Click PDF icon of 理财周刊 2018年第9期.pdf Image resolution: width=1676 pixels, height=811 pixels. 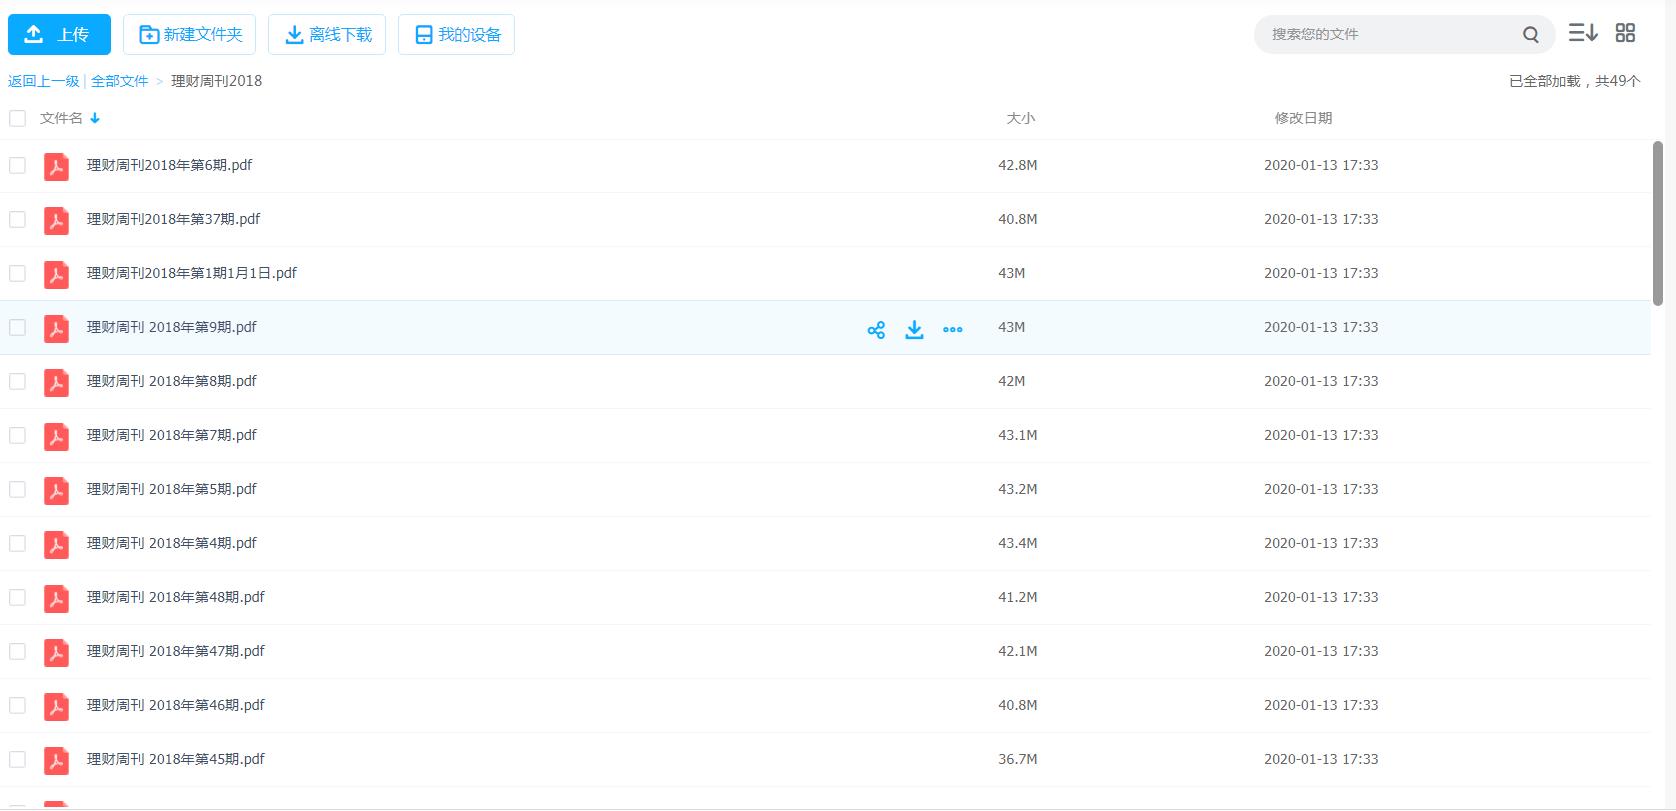pyautogui.click(x=57, y=328)
